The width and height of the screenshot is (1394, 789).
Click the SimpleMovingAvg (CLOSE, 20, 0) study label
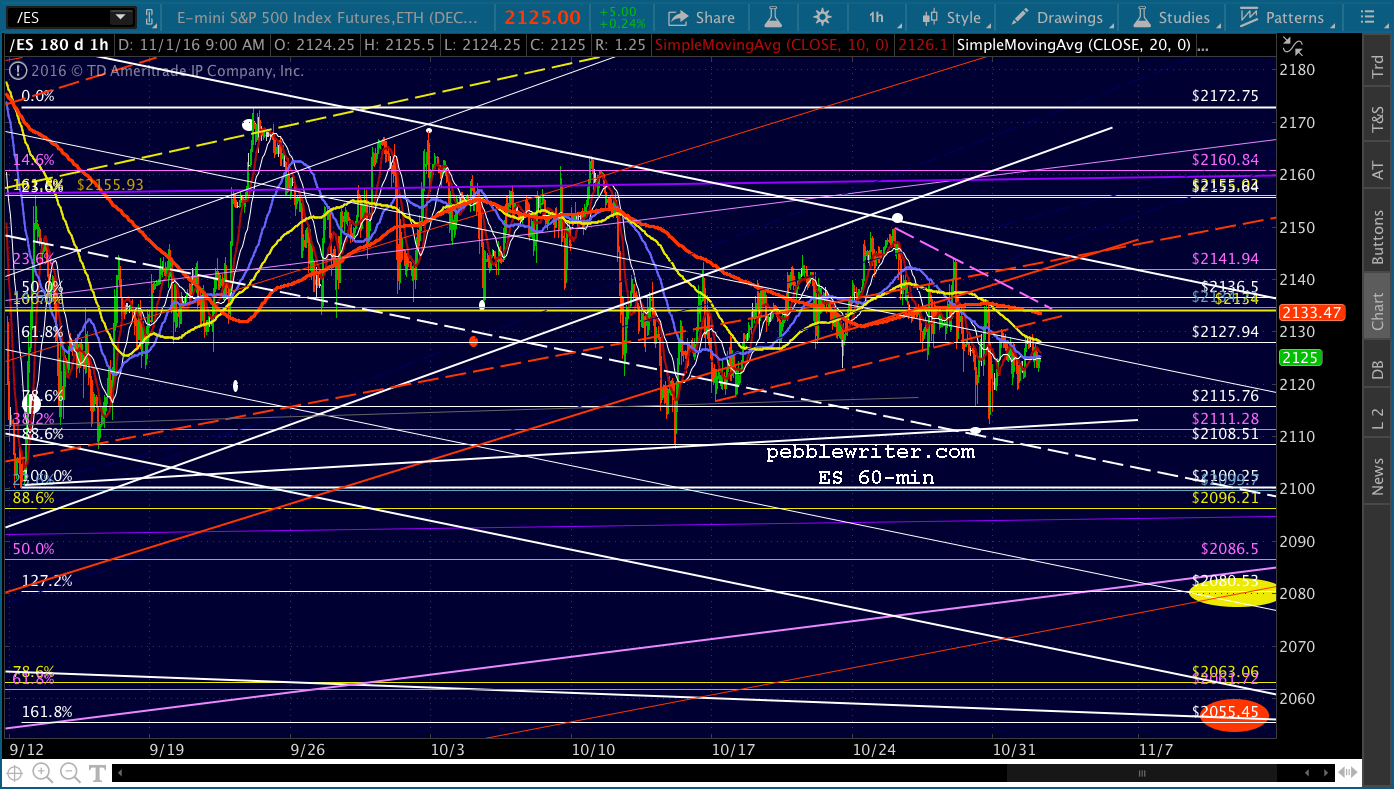[1073, 44]
